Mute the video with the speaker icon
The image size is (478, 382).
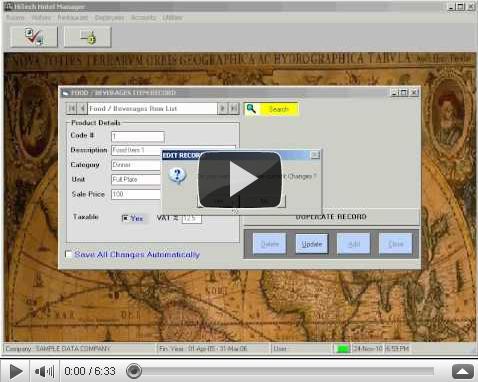click(44, 371)
